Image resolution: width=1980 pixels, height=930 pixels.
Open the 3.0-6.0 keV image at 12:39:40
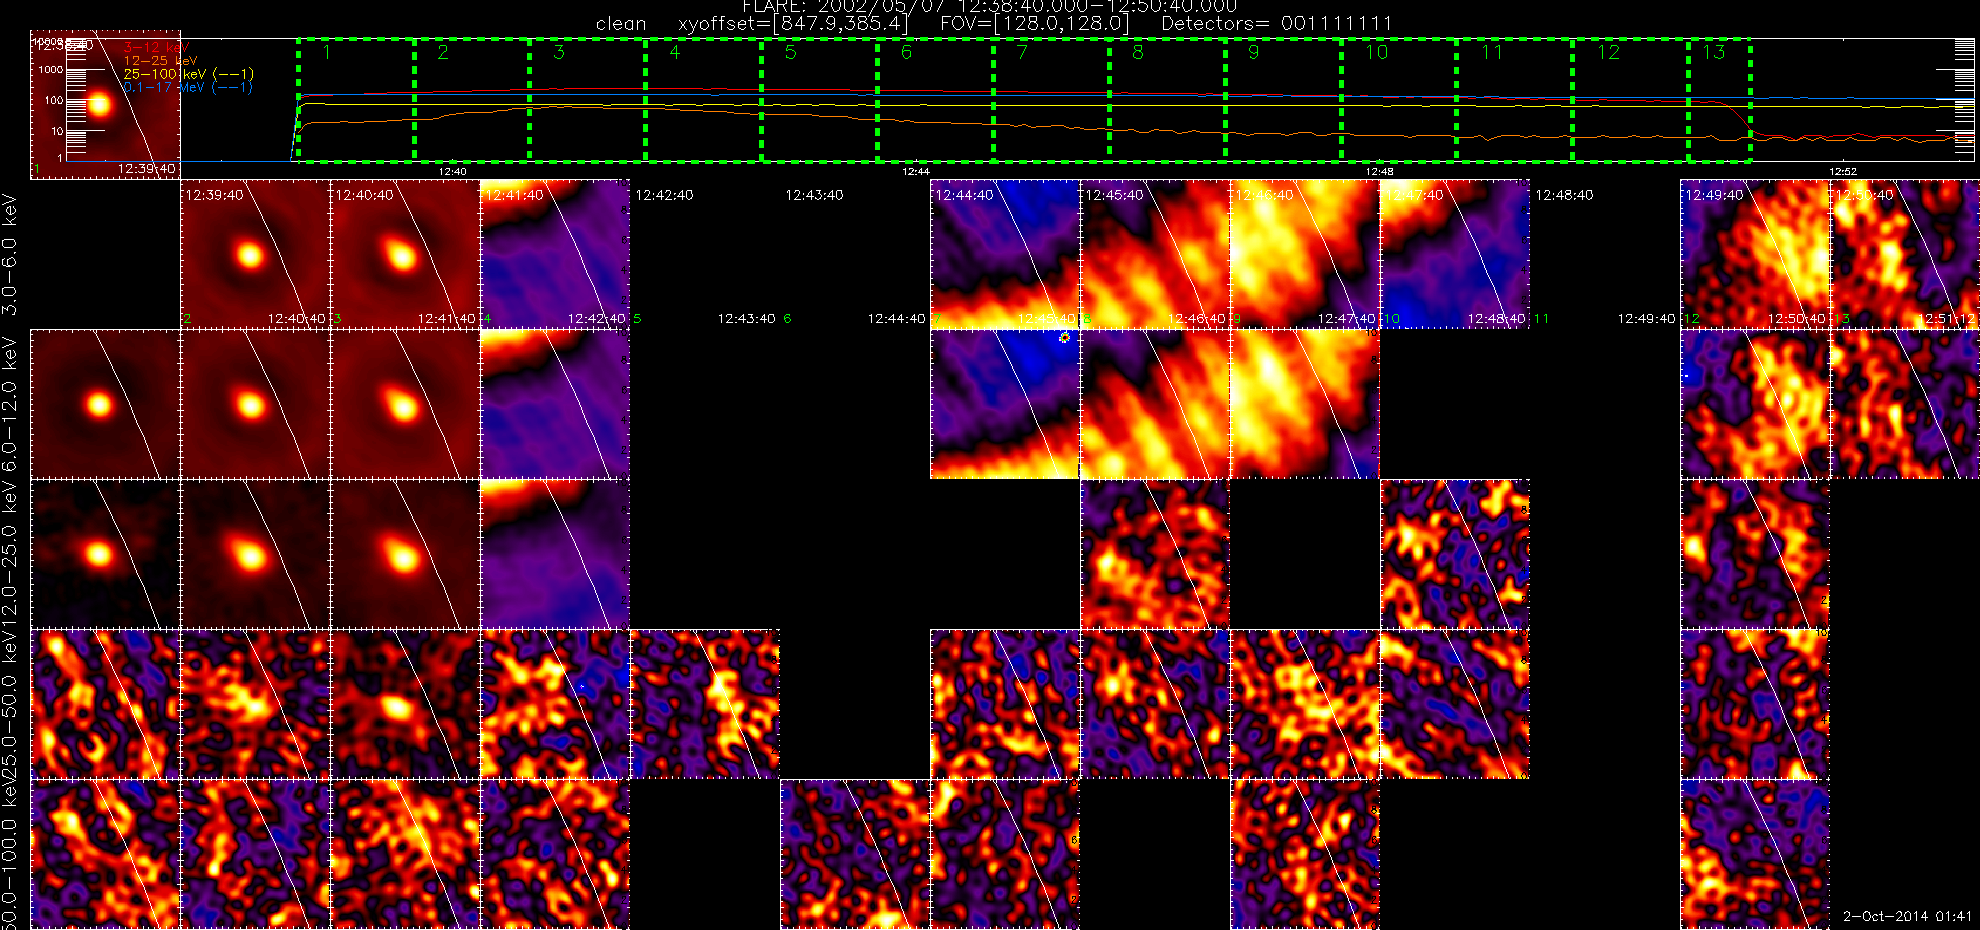[x=255, y=254]
